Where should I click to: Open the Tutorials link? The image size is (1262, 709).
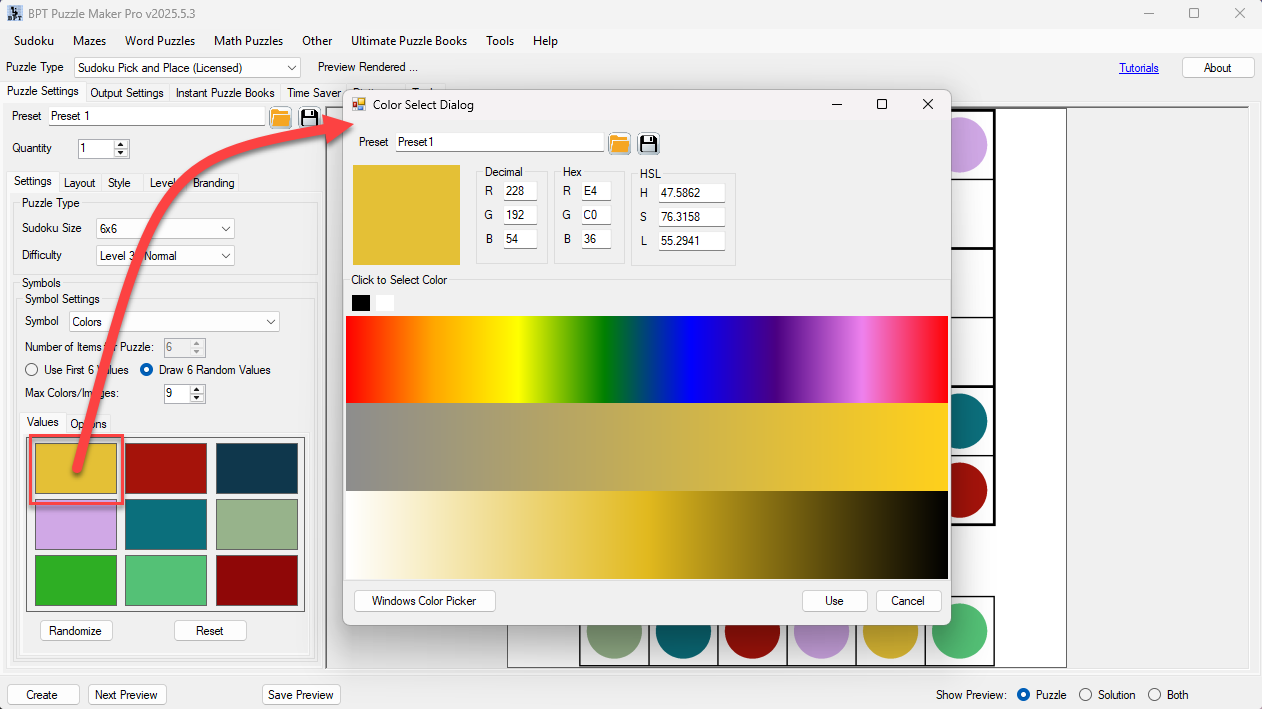[1139, 68]
